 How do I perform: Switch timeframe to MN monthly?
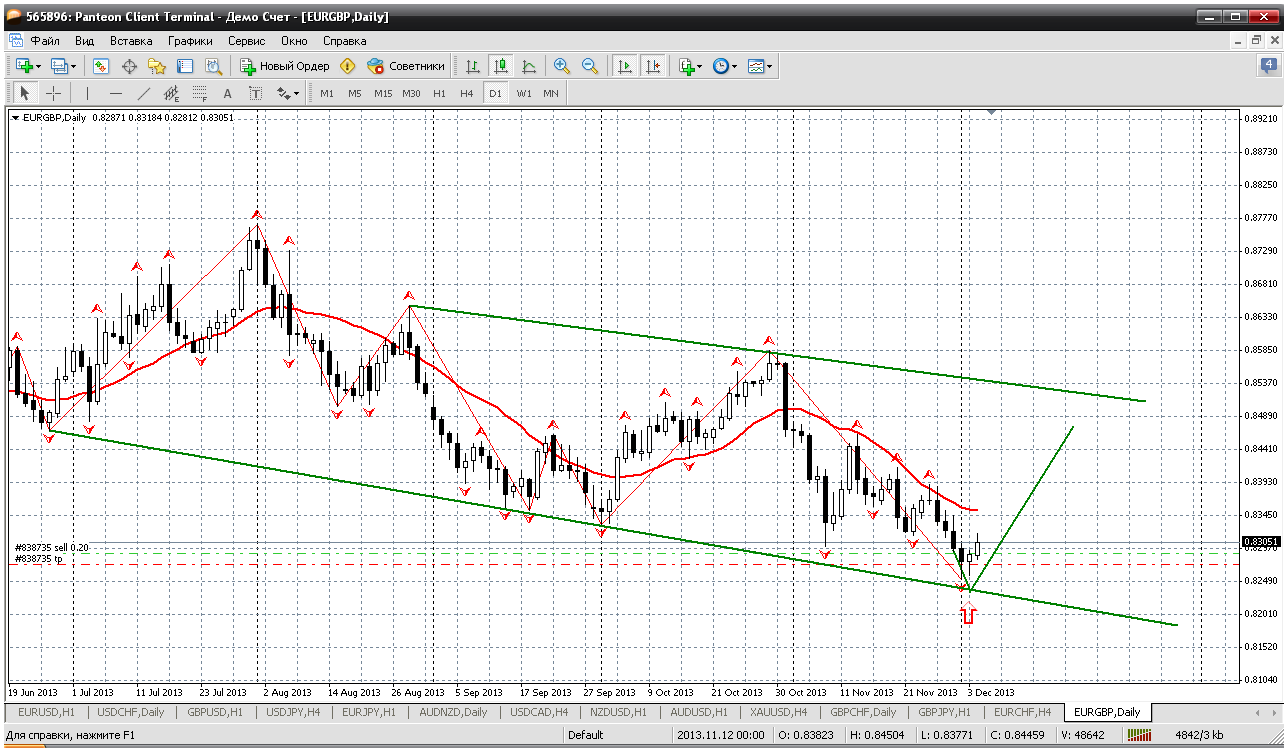[551, 93]
